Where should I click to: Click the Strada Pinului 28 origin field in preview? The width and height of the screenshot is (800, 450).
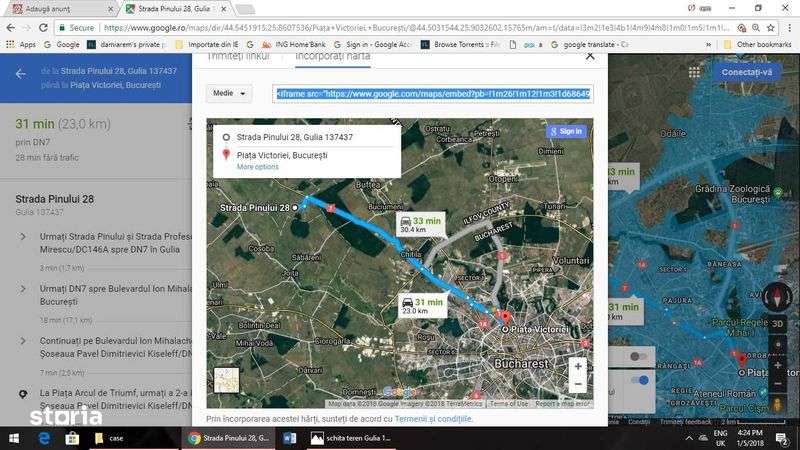click(x=307, y=137)
